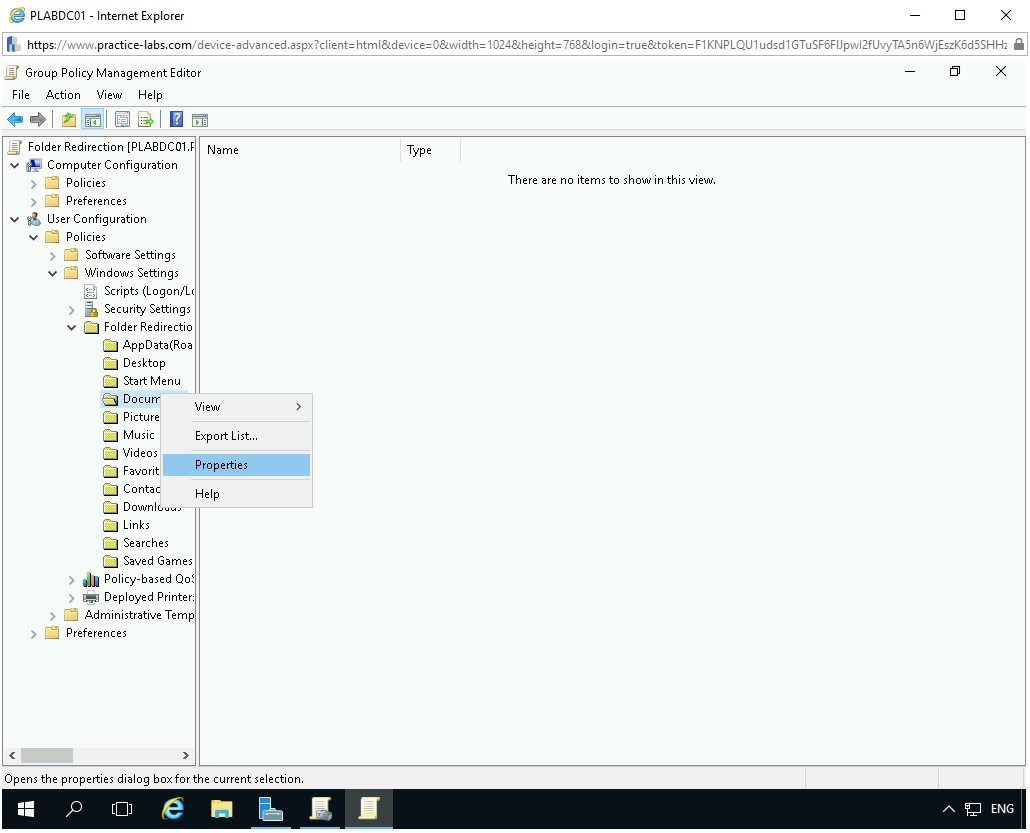
Task: Select the Videos folder tree item
Action: 139,453
